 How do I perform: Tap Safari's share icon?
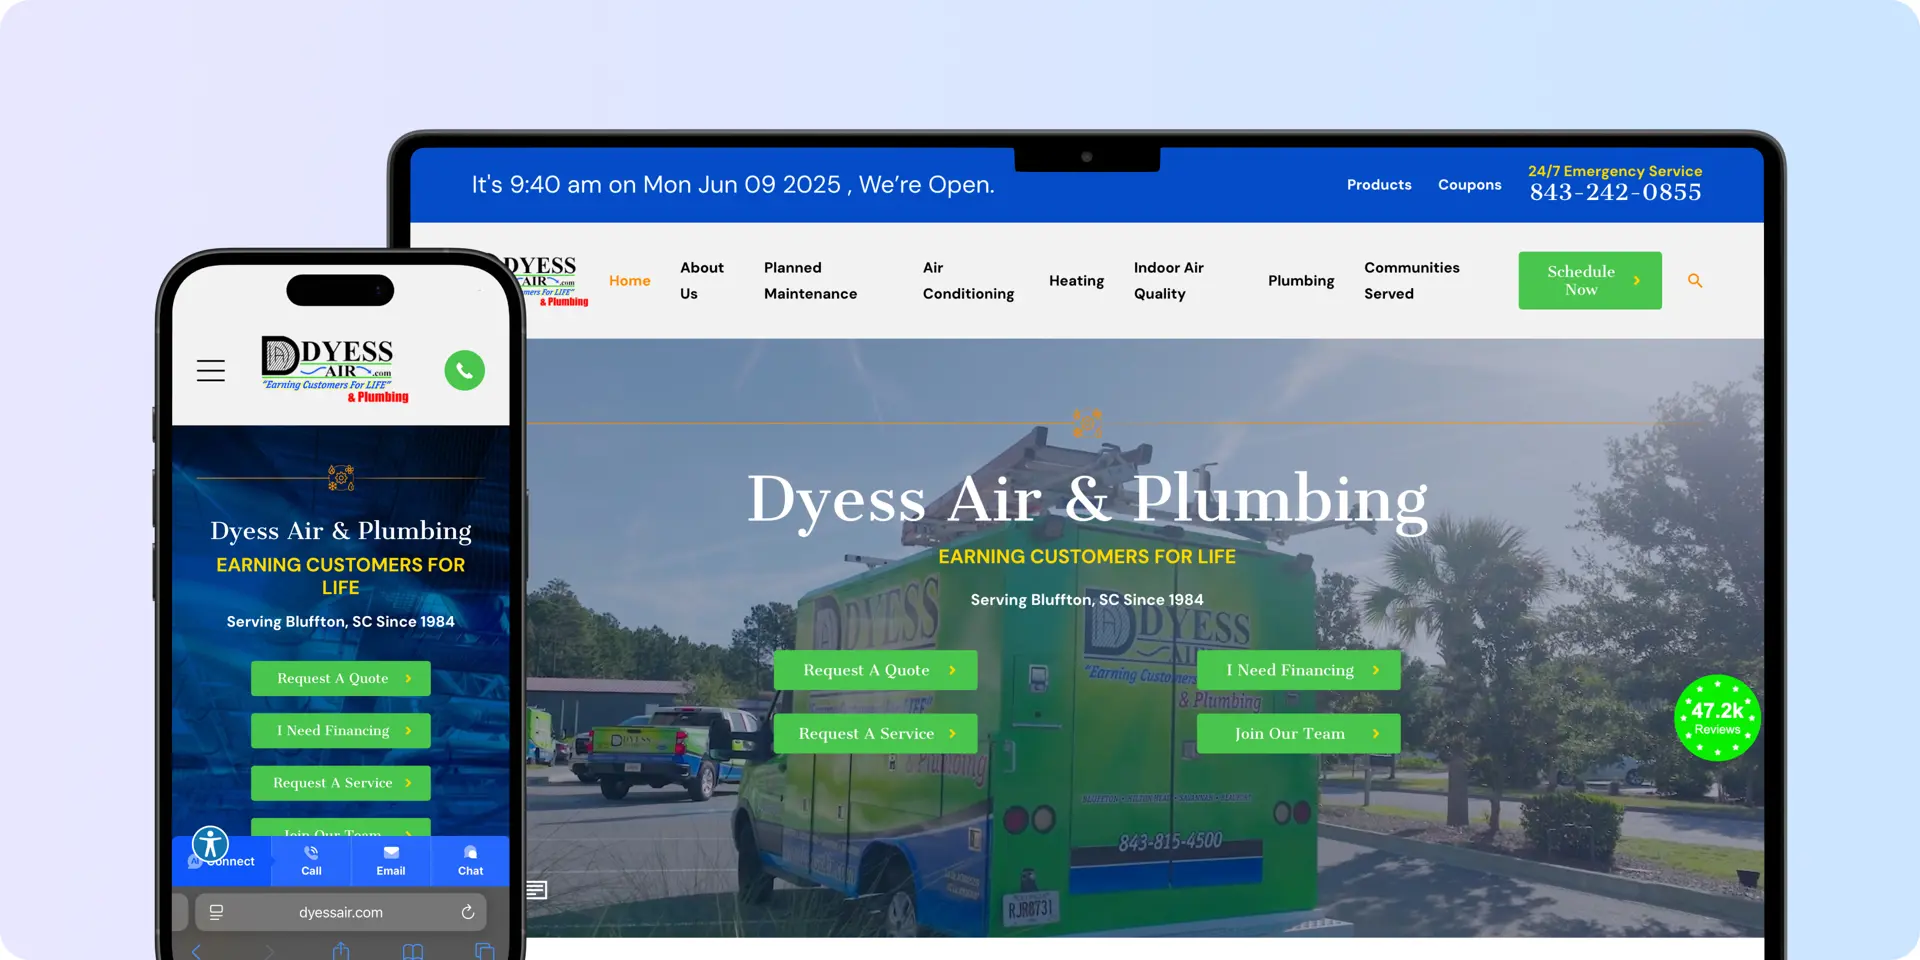[x=340, y=952]
